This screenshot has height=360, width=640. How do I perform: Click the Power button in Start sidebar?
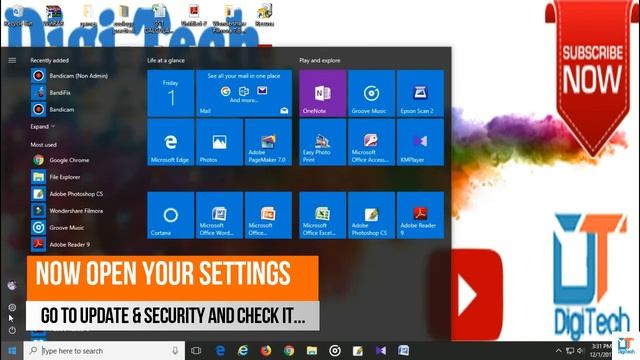(12, 330)
